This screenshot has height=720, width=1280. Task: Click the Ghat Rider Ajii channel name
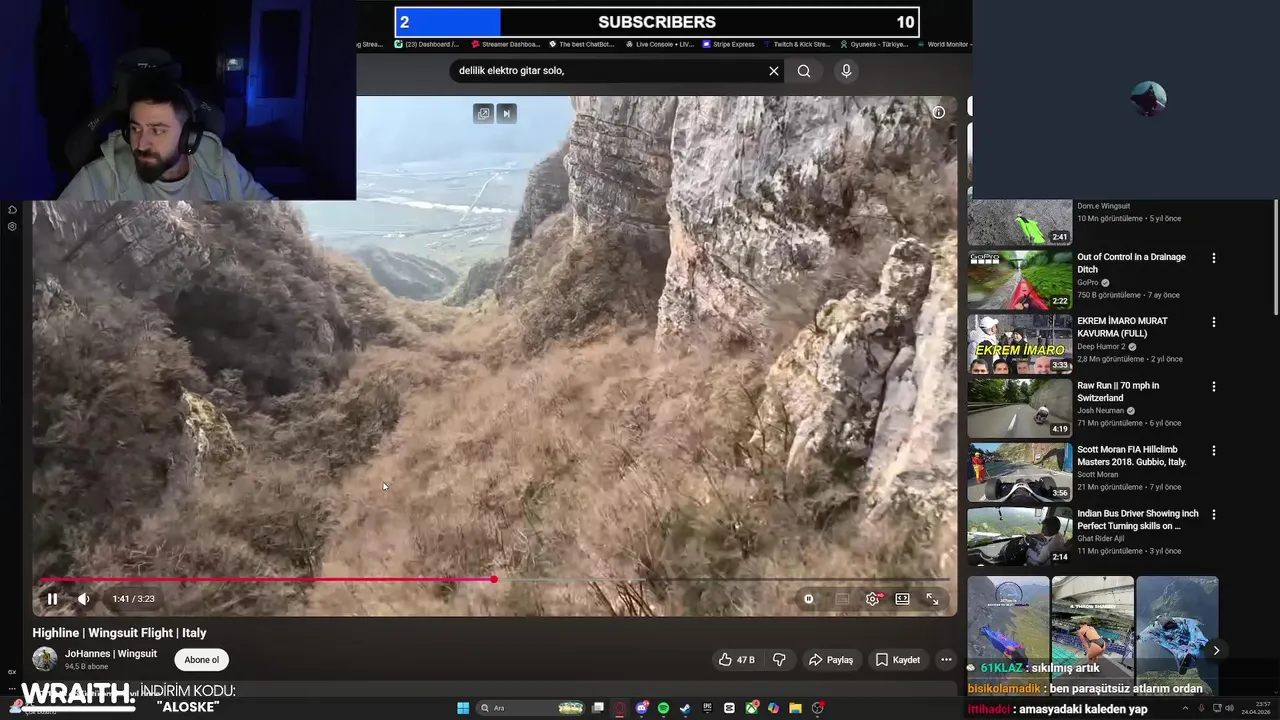pos(1100,539)
